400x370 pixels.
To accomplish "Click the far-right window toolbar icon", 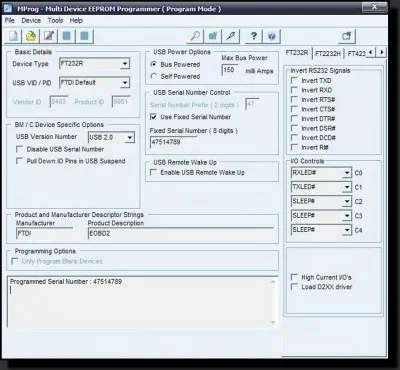I will coord(347,36).
